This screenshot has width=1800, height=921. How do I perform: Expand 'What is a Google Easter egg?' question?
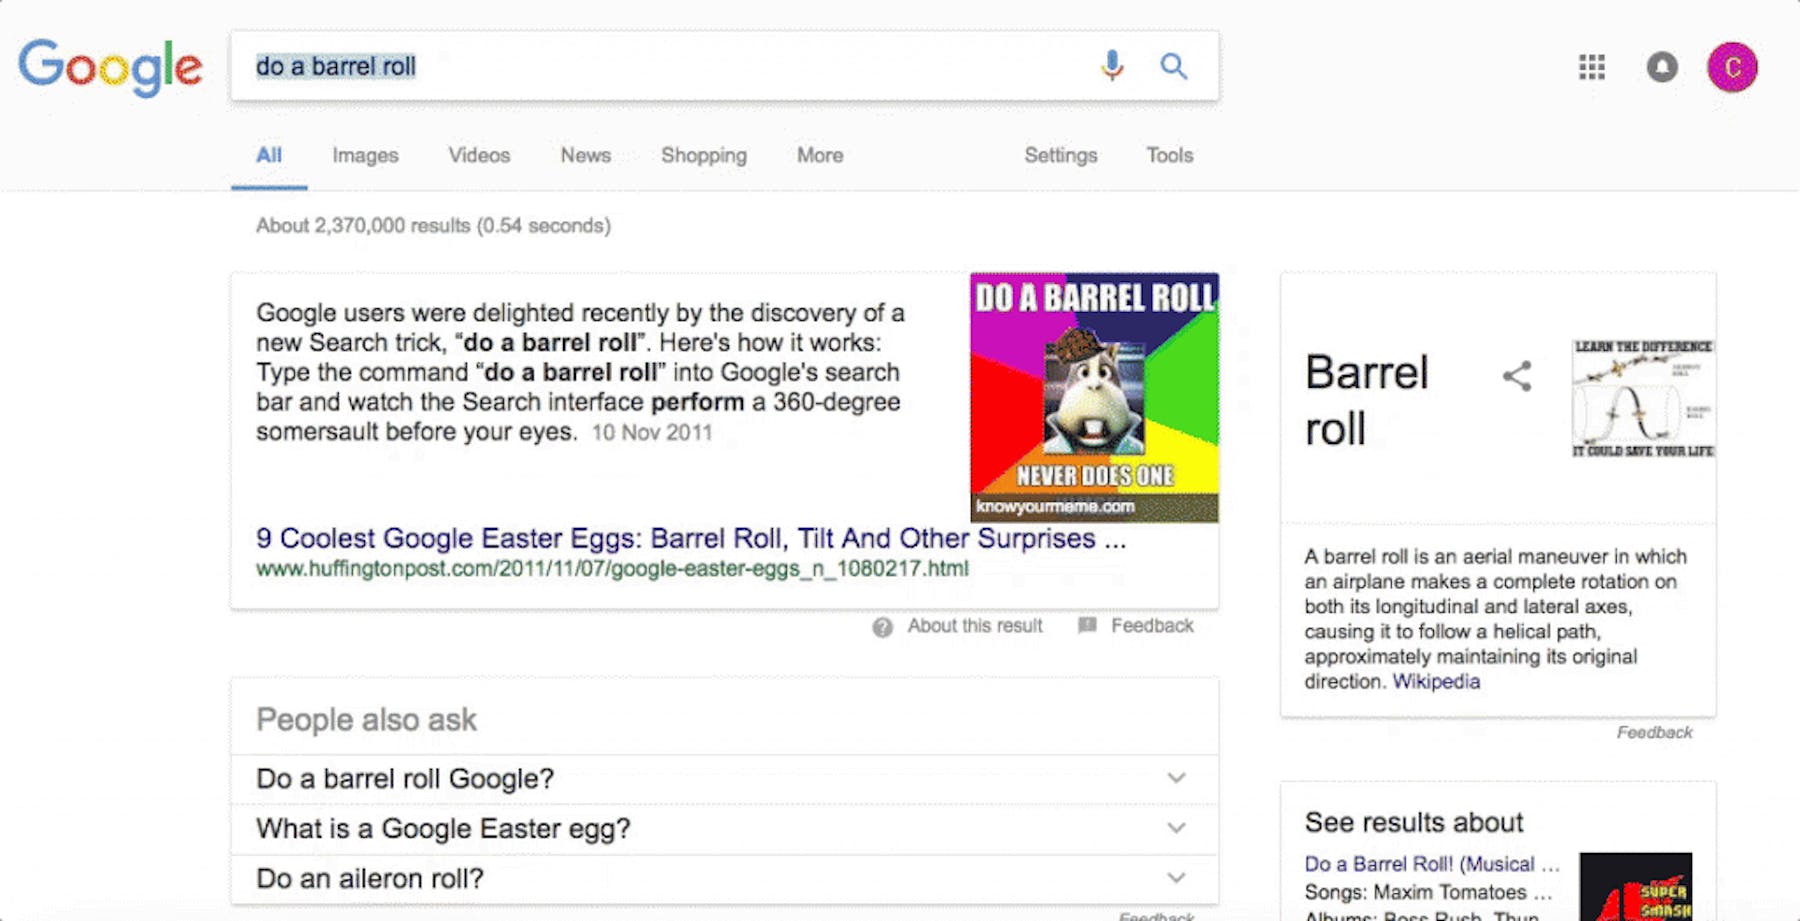724,829
